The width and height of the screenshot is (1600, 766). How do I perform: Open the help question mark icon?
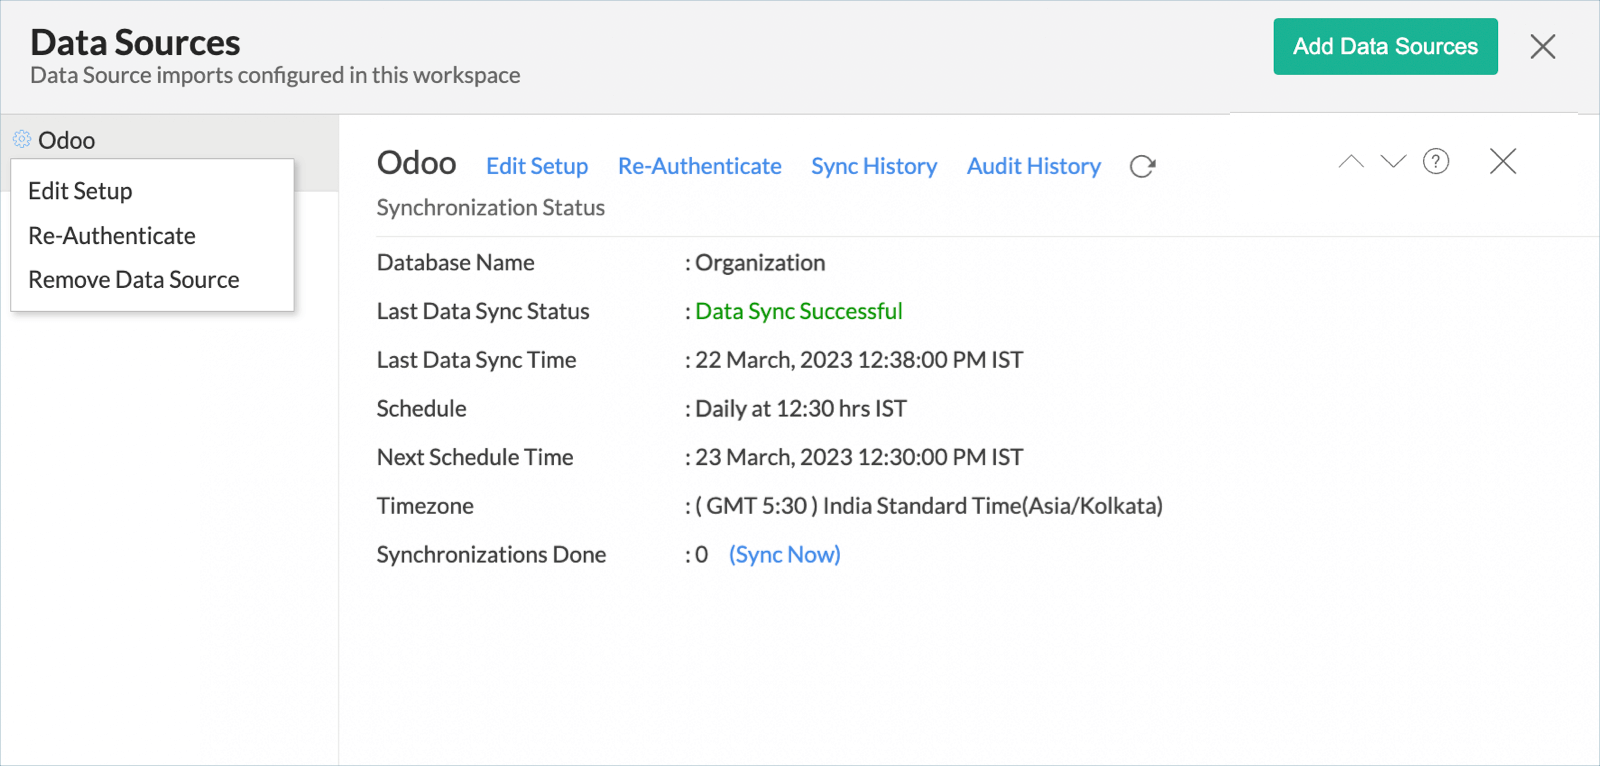(x=1435, y=161)
